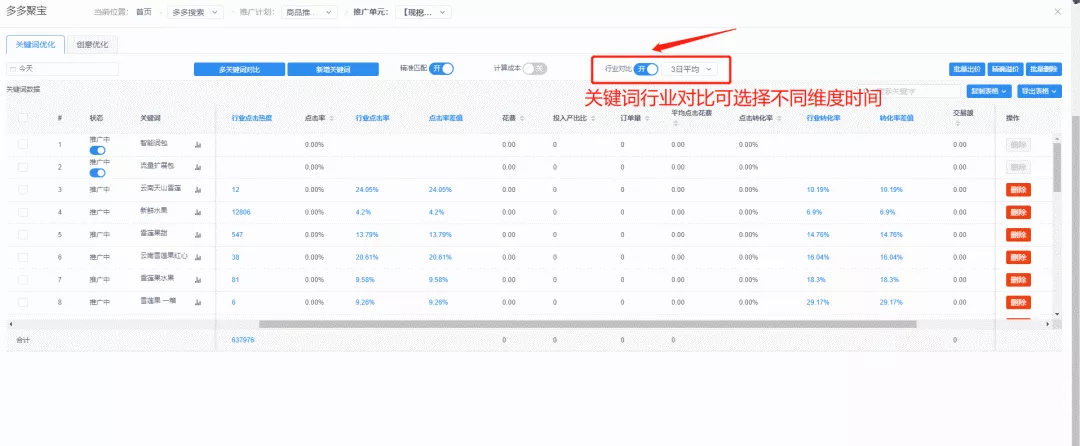Click industry conversion rate 29.17% for 雪莲果 一箱
This screenshot has height=446, width=1080.
click(x=818, y=303)
